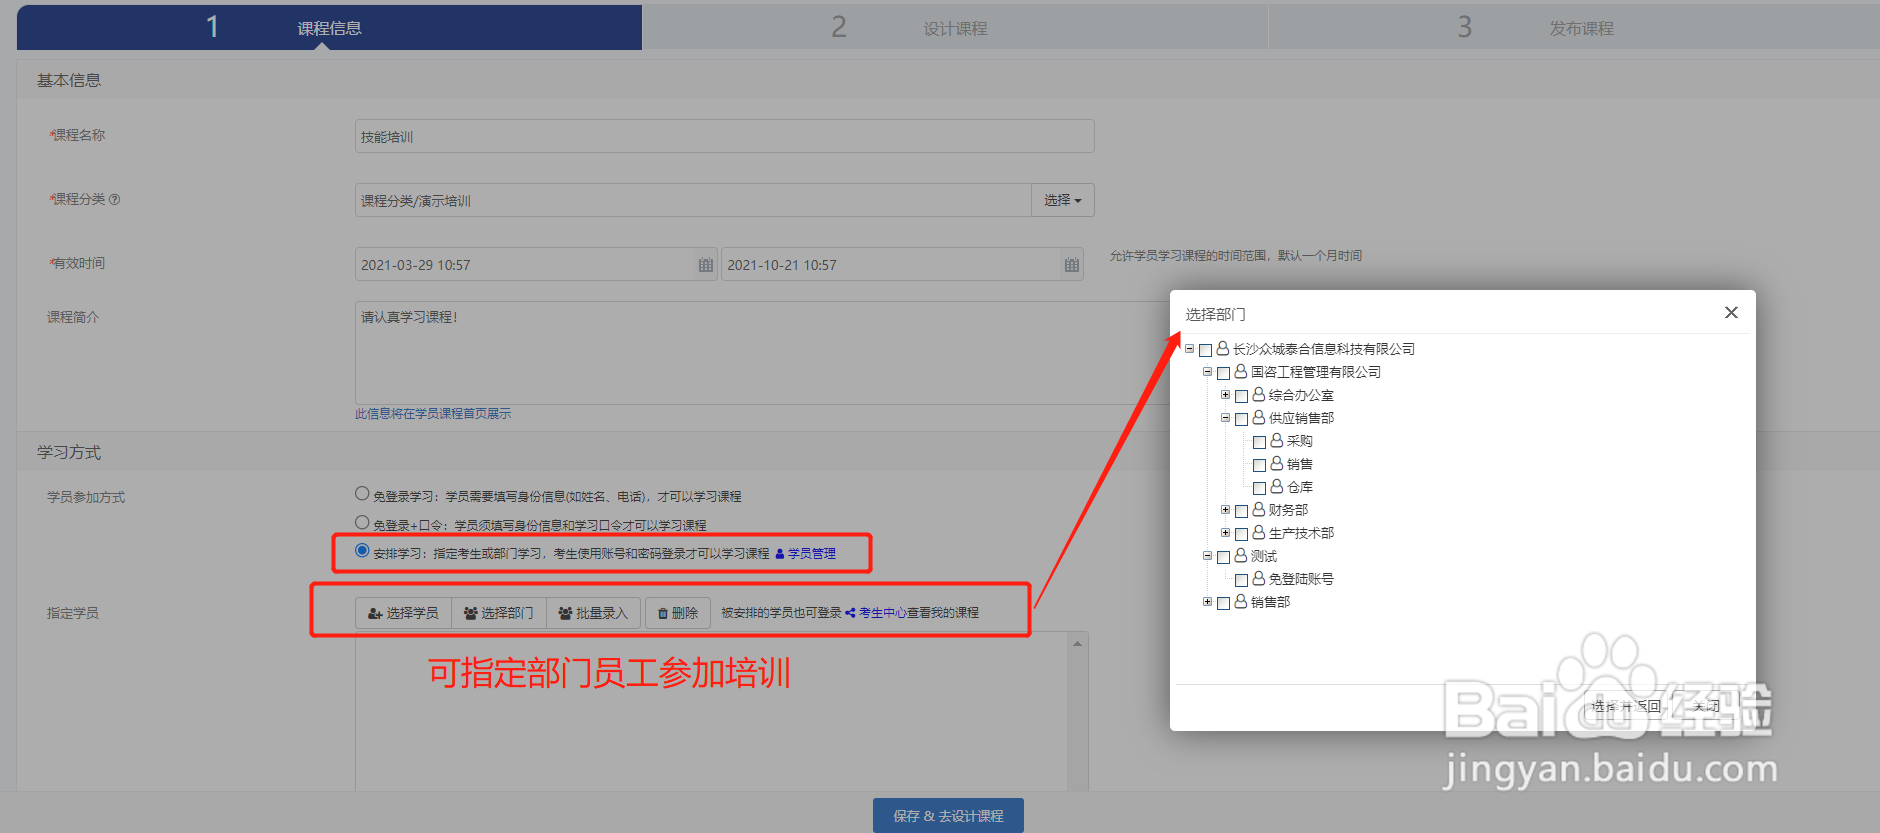1880x833 pixels.
Task: Check the 长沙众城泰合信息科技有限公司 checkbox
Action: point(1205,350)
